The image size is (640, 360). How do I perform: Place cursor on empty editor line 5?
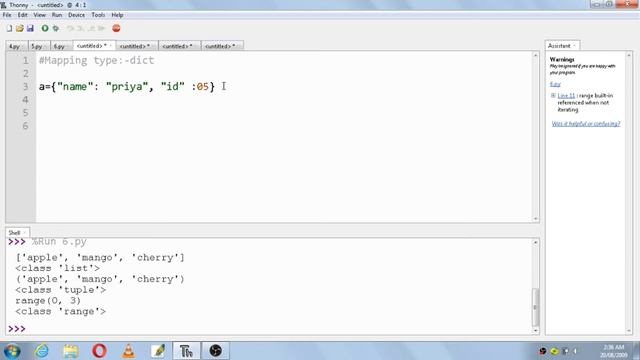click(x=284, y=113)
